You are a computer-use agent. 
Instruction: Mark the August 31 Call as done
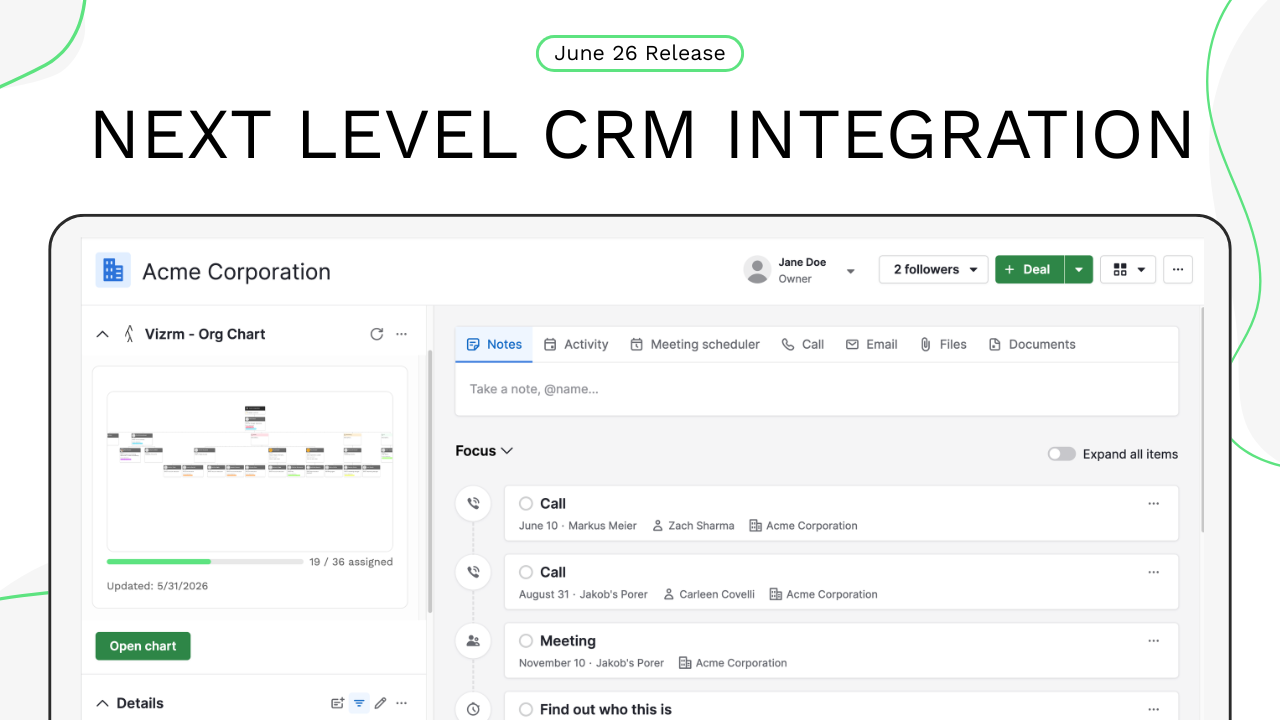click(526, 572)
